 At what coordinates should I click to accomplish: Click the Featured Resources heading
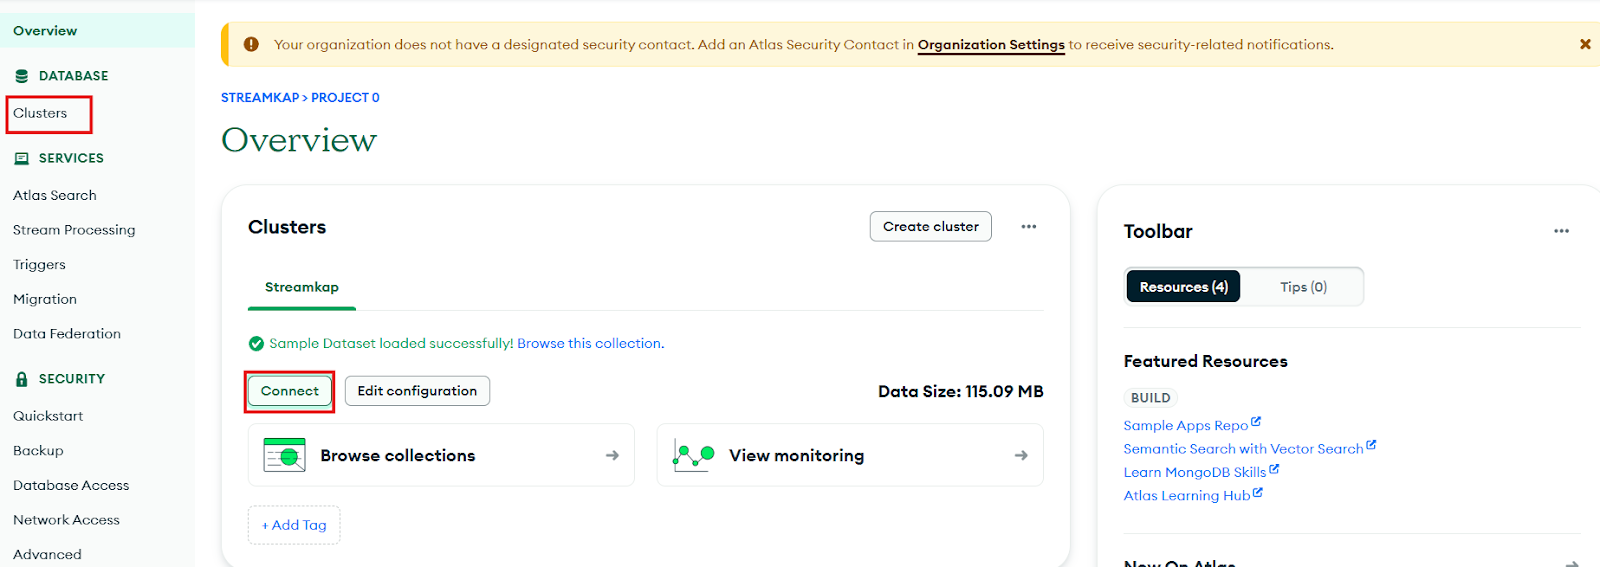click(x=1206, y=362)
